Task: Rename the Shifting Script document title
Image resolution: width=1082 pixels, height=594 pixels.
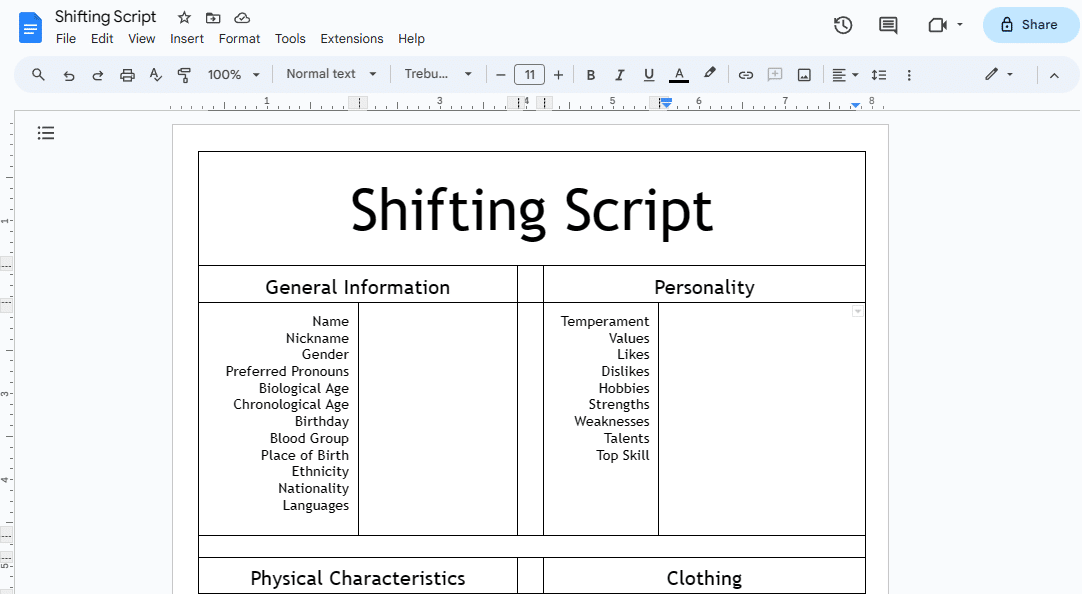Action: (x=106, y=17)
